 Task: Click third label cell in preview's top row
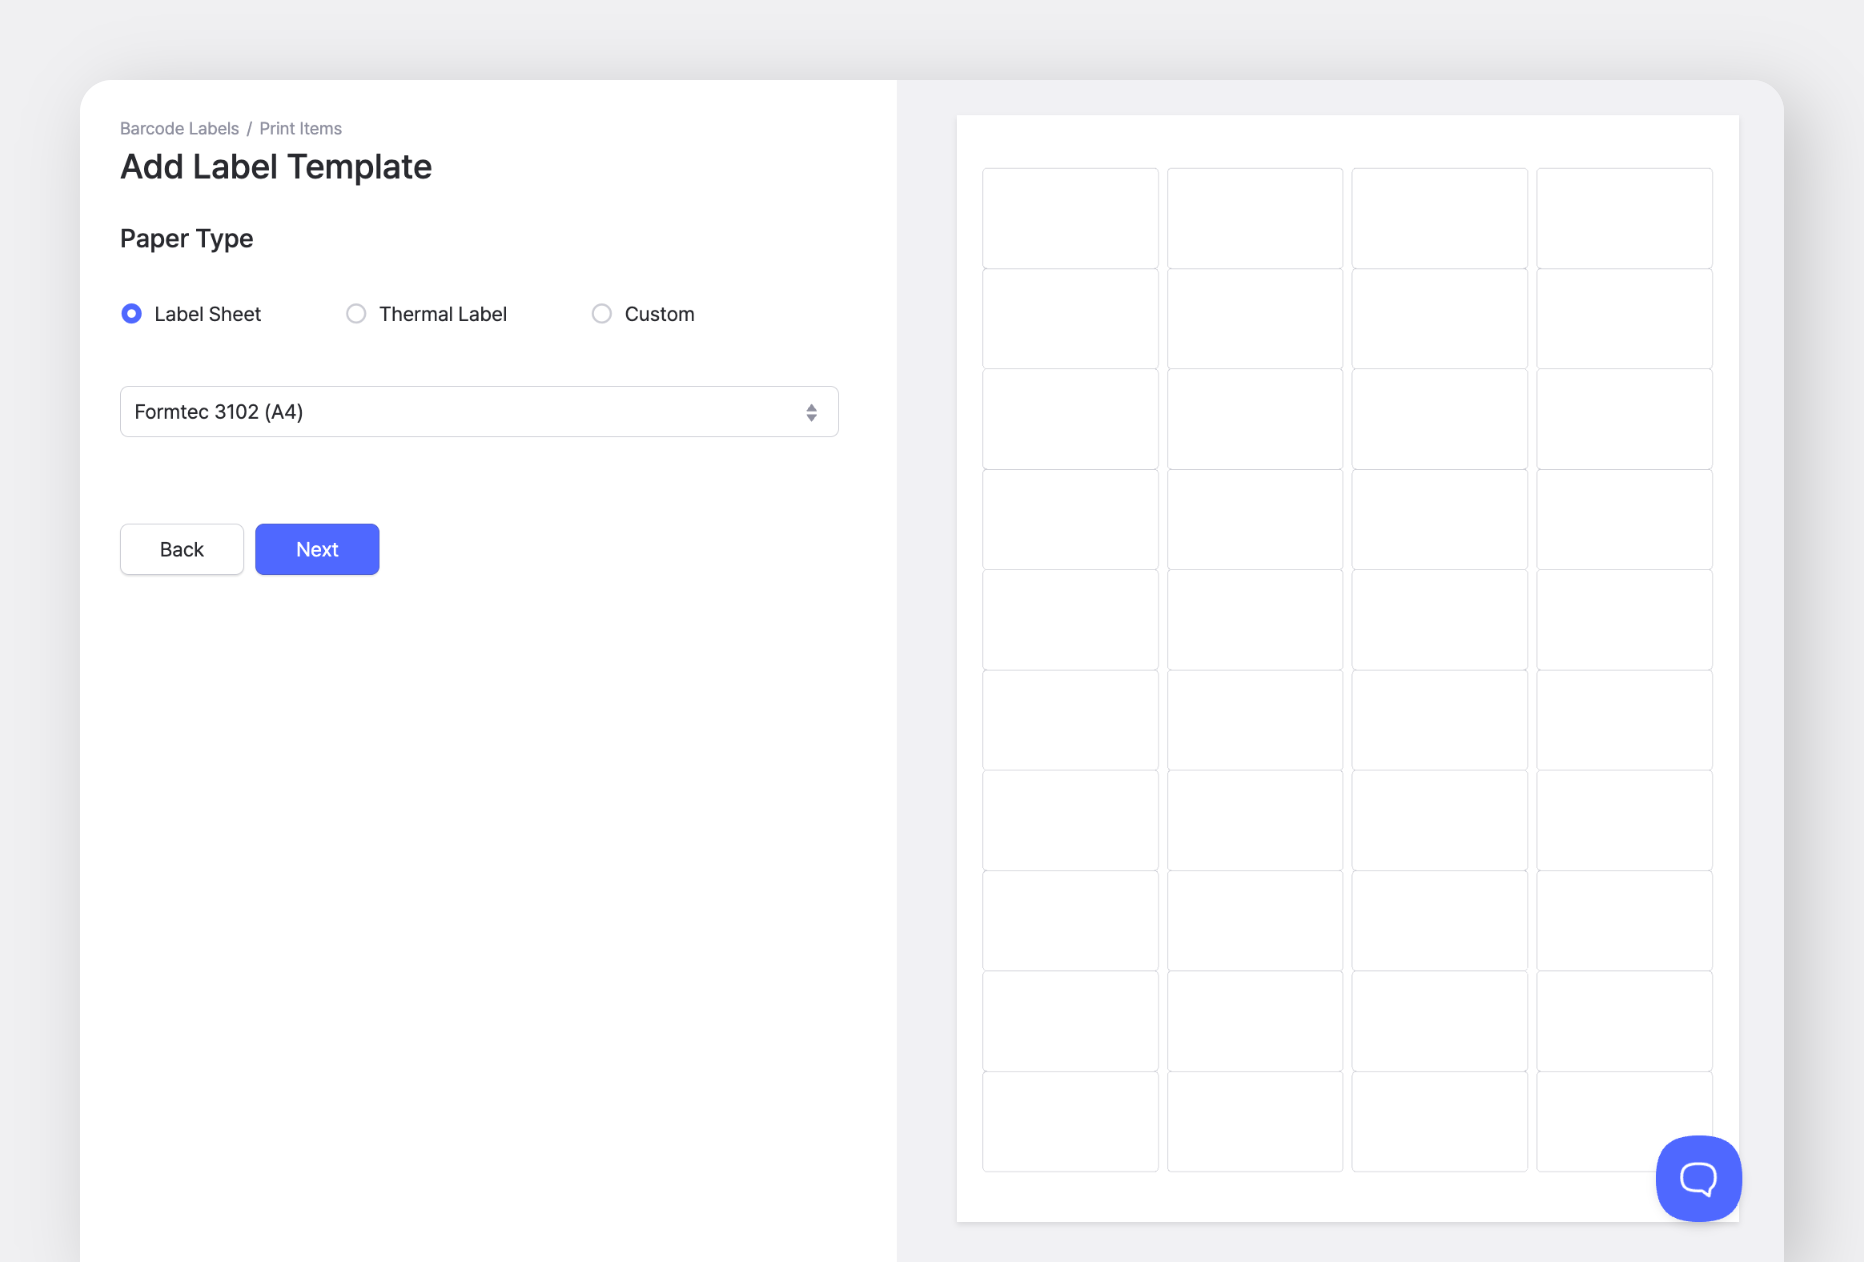click(x=1439, y=218)
